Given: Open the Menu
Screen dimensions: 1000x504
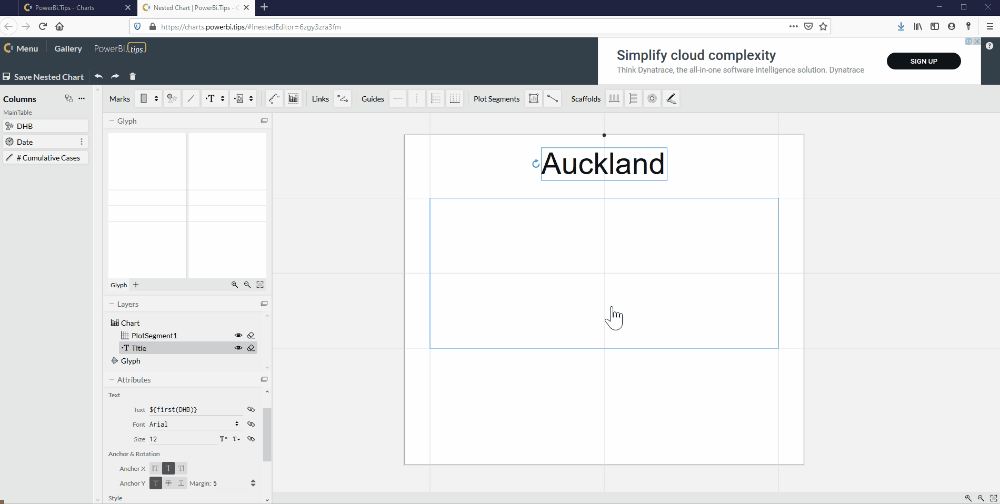Looking at the screenshot, I should tap(21, 48).
